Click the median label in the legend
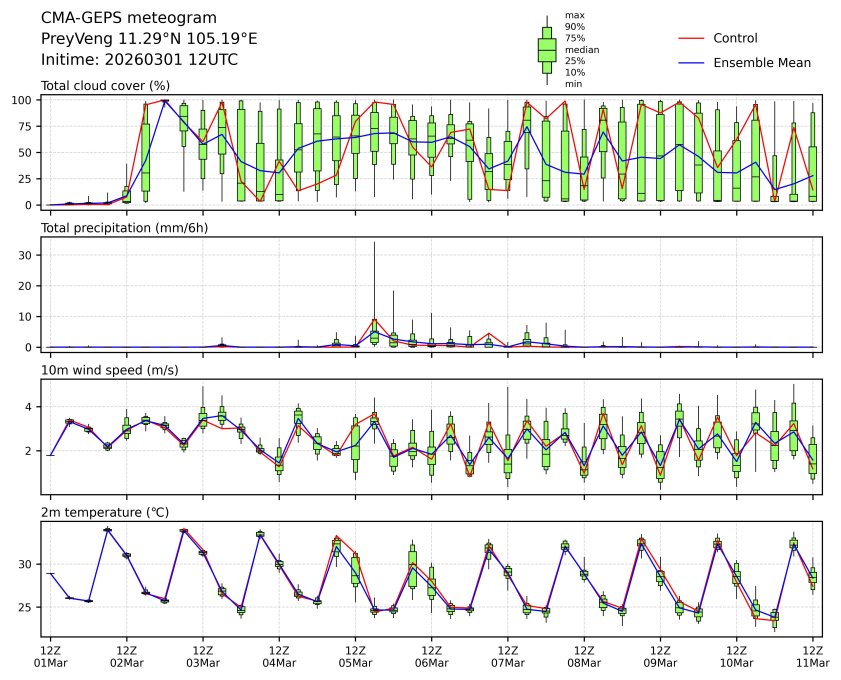Viewport: 841px width, 680px height. point(582,49)
